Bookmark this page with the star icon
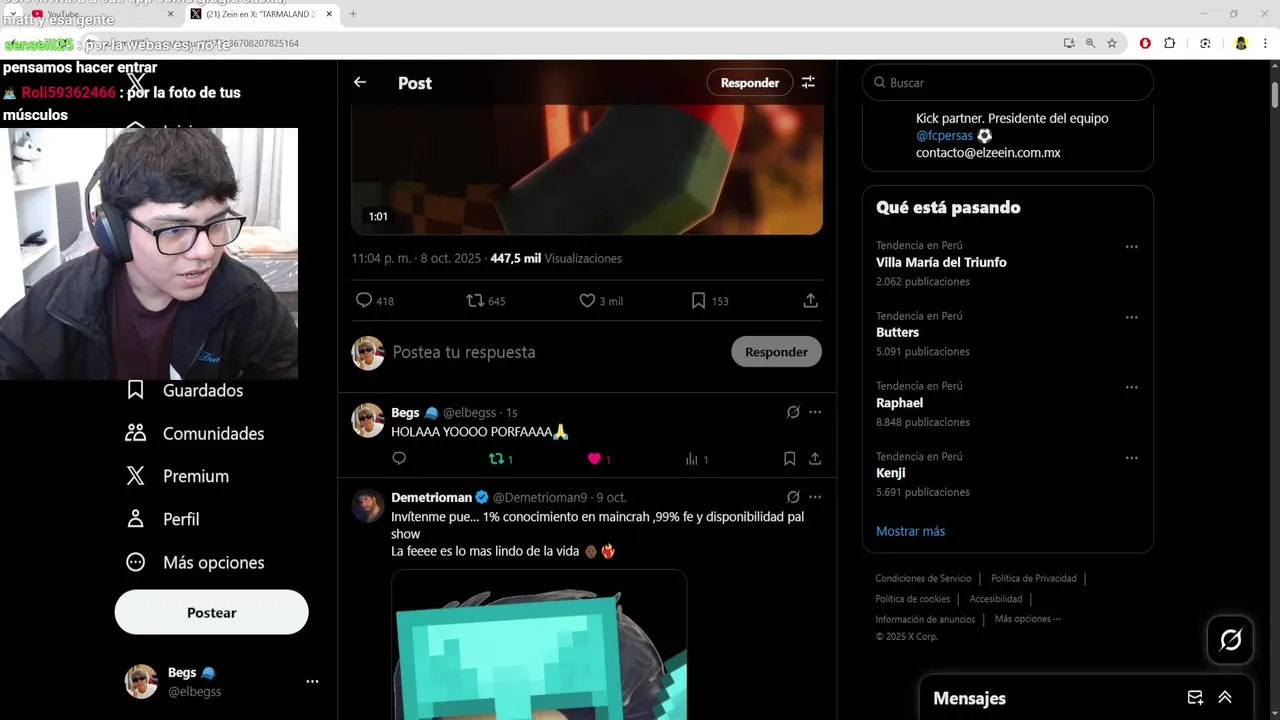The width and height of the screenshot is (1280, 720). (1112, 43)
